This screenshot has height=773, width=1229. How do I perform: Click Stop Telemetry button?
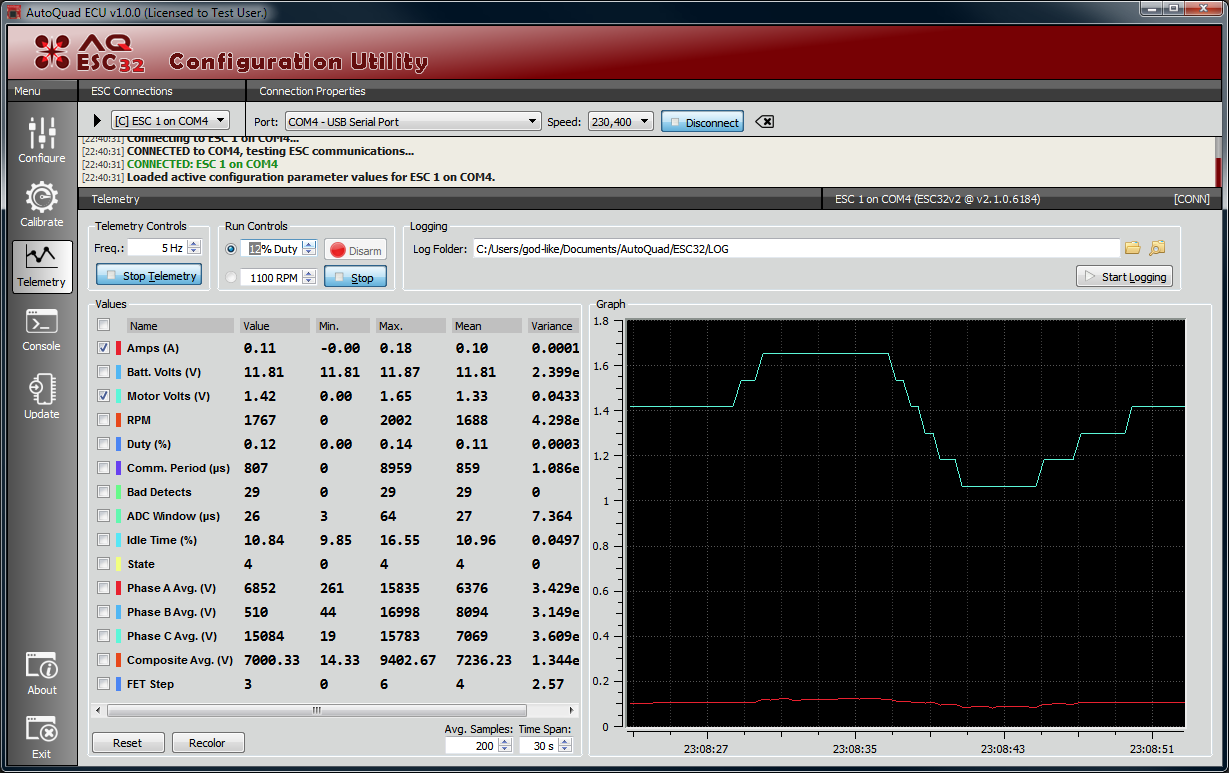(149, 275)
